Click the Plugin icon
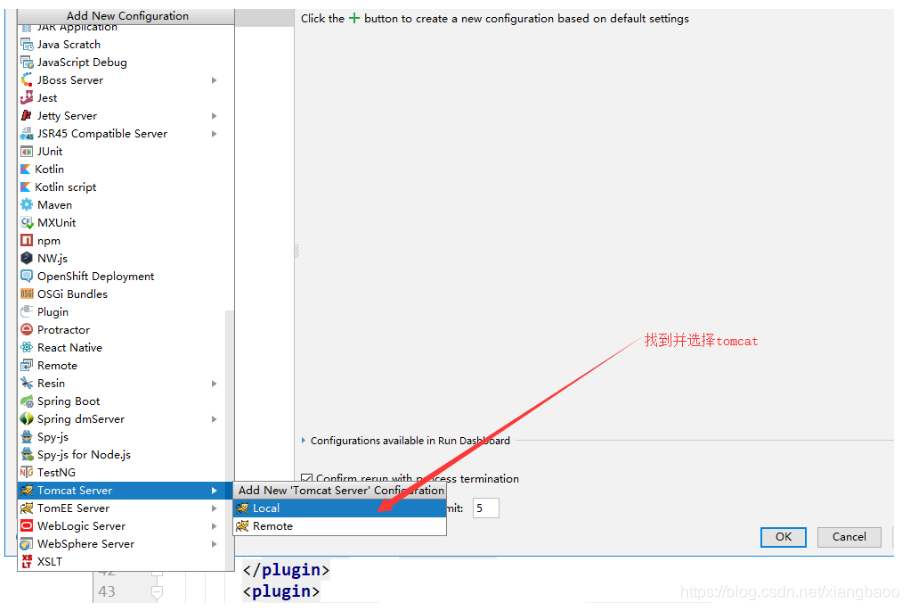 point(27,312)
